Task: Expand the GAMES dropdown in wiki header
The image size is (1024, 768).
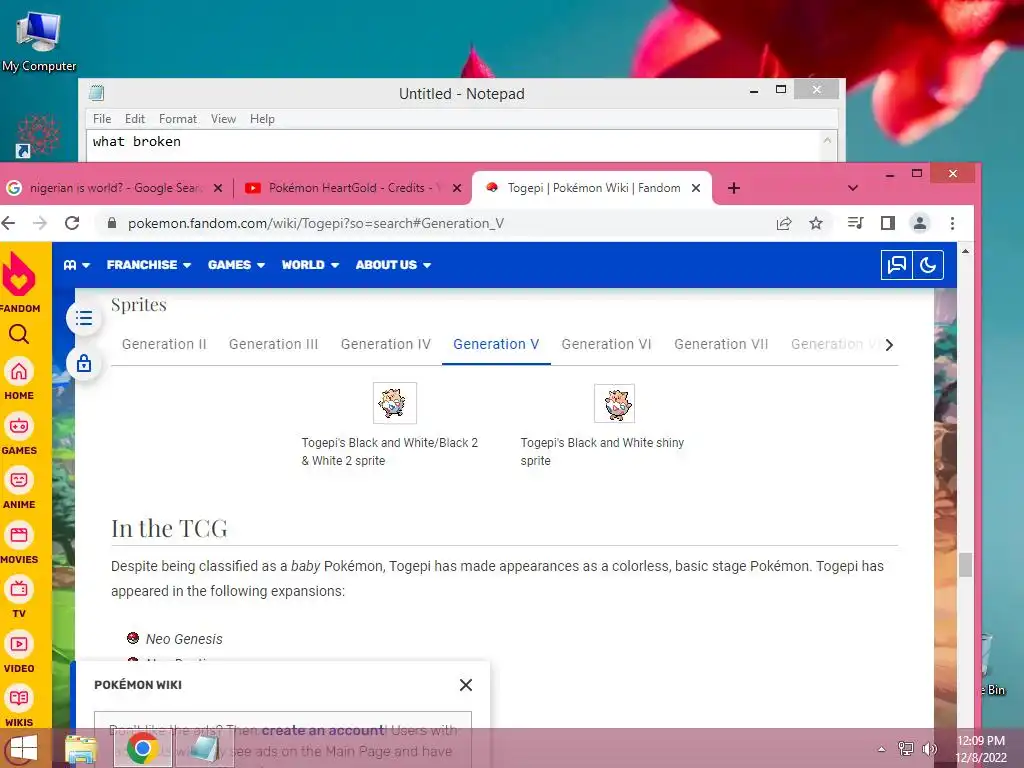Action: point(236,265)
